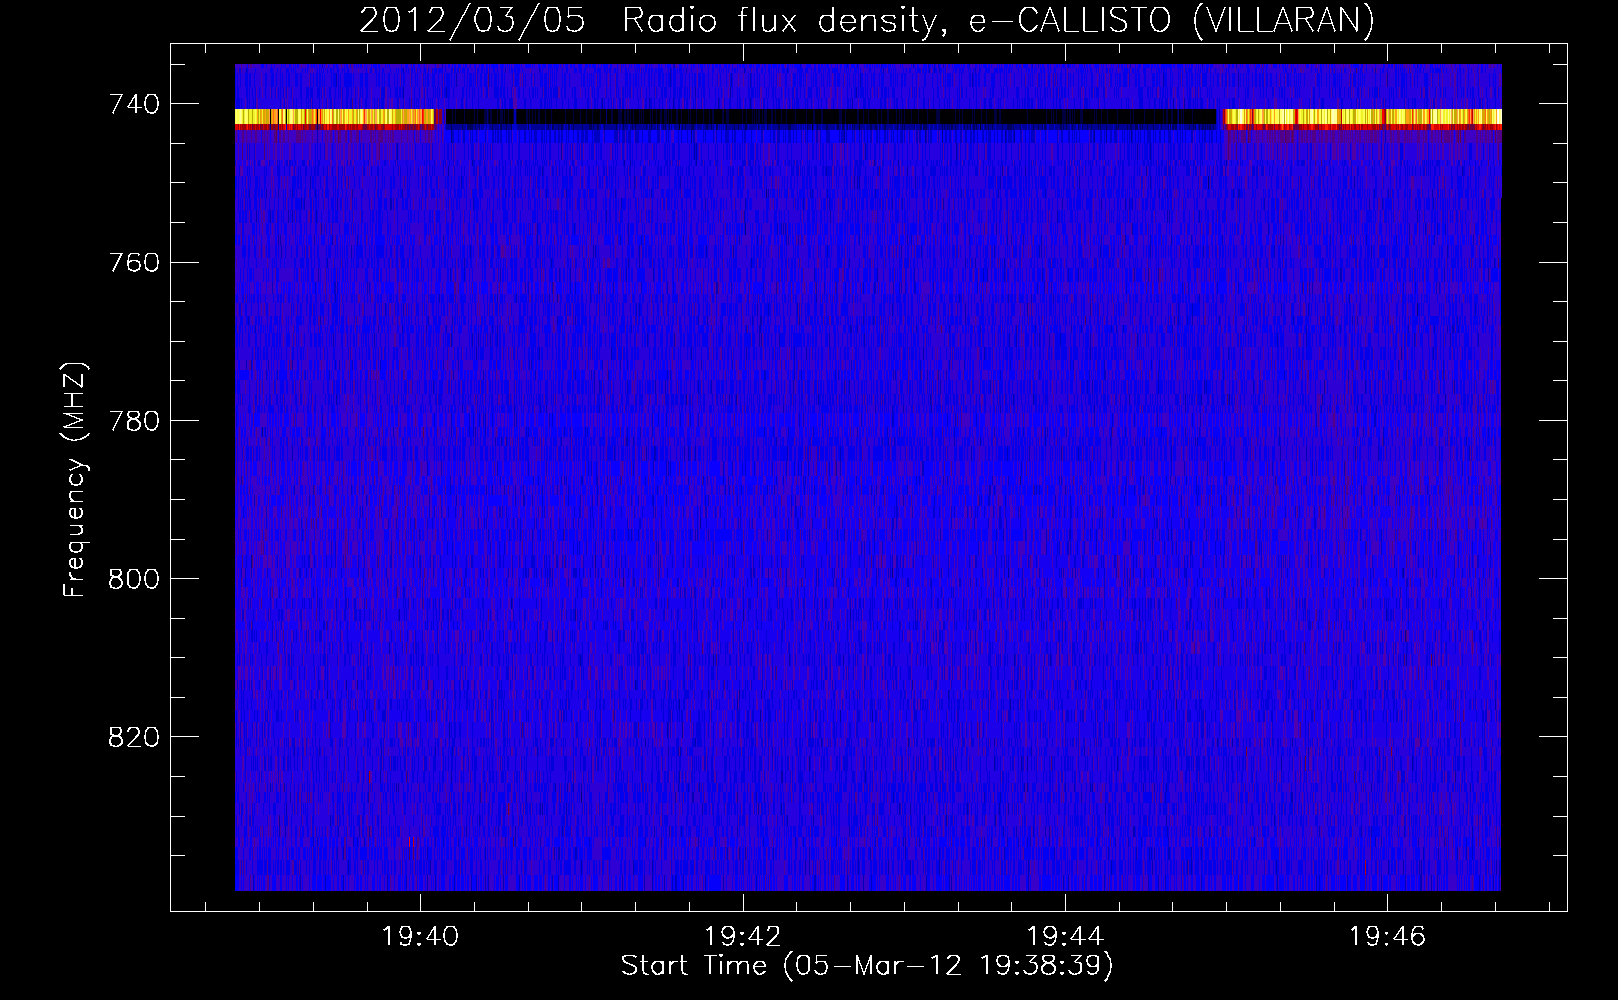1618x1000 pixels.
Task: Click the 800 frequency tick label
Action: pos(134,580)
